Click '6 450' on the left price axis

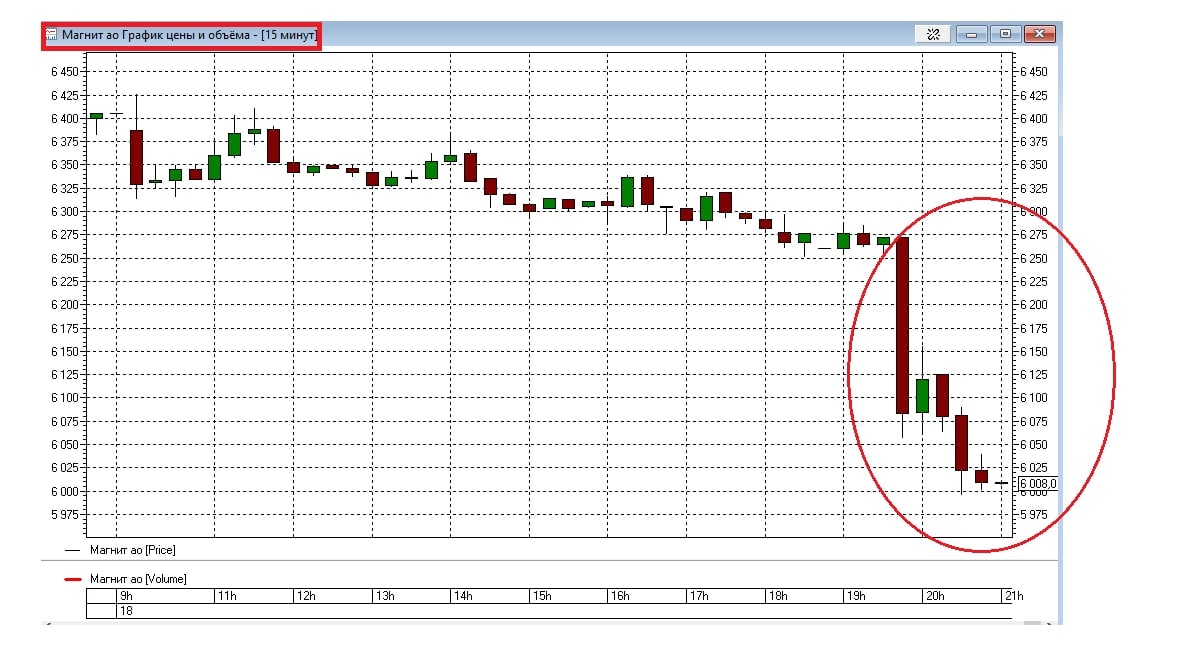pos(65,72)
